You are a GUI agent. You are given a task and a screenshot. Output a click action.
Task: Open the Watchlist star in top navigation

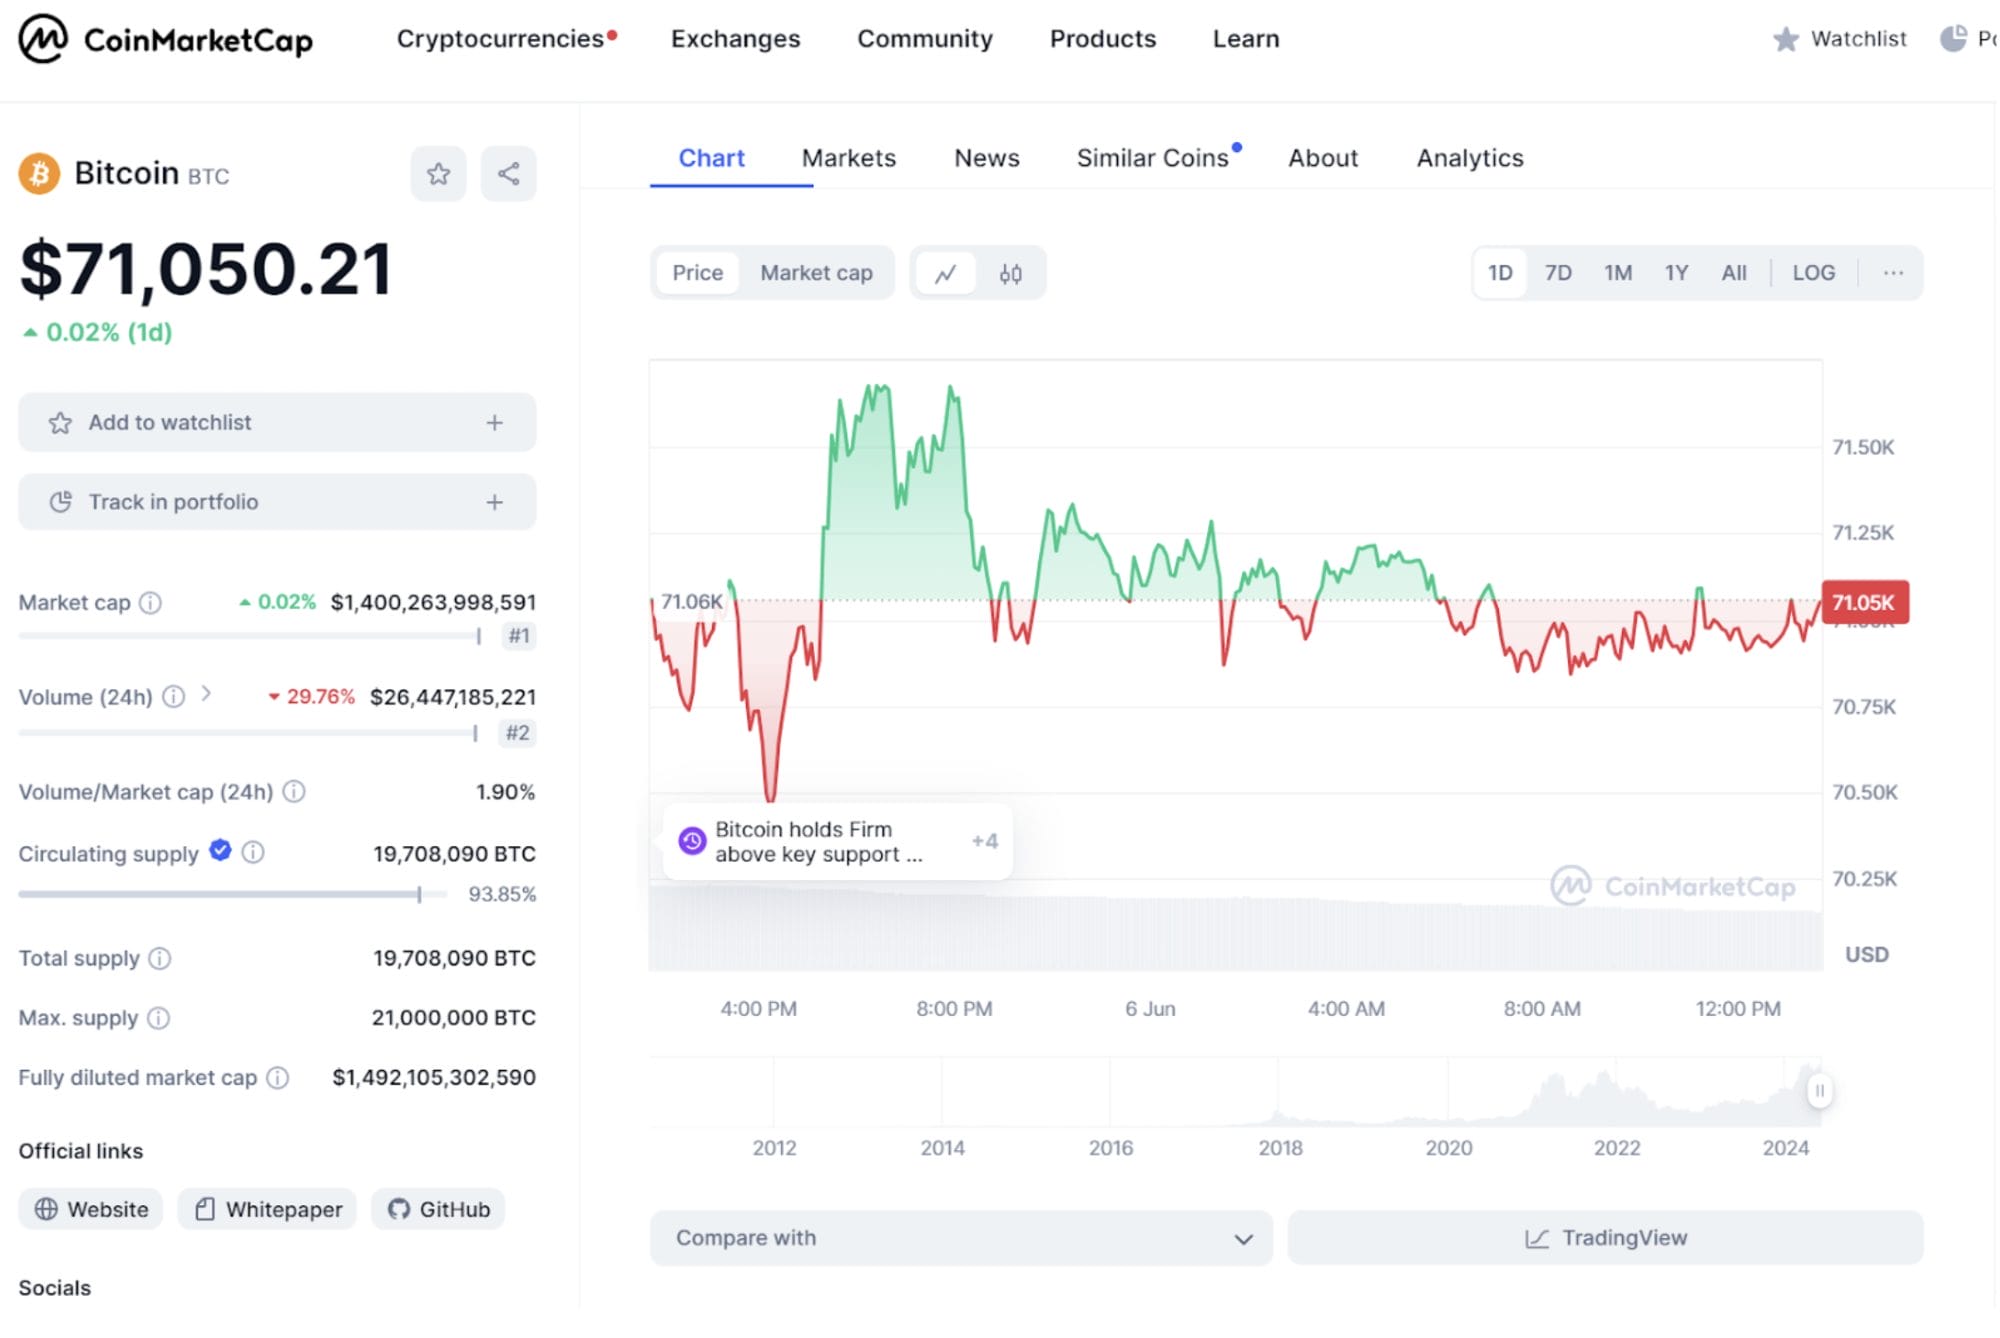click(1786, 39)
